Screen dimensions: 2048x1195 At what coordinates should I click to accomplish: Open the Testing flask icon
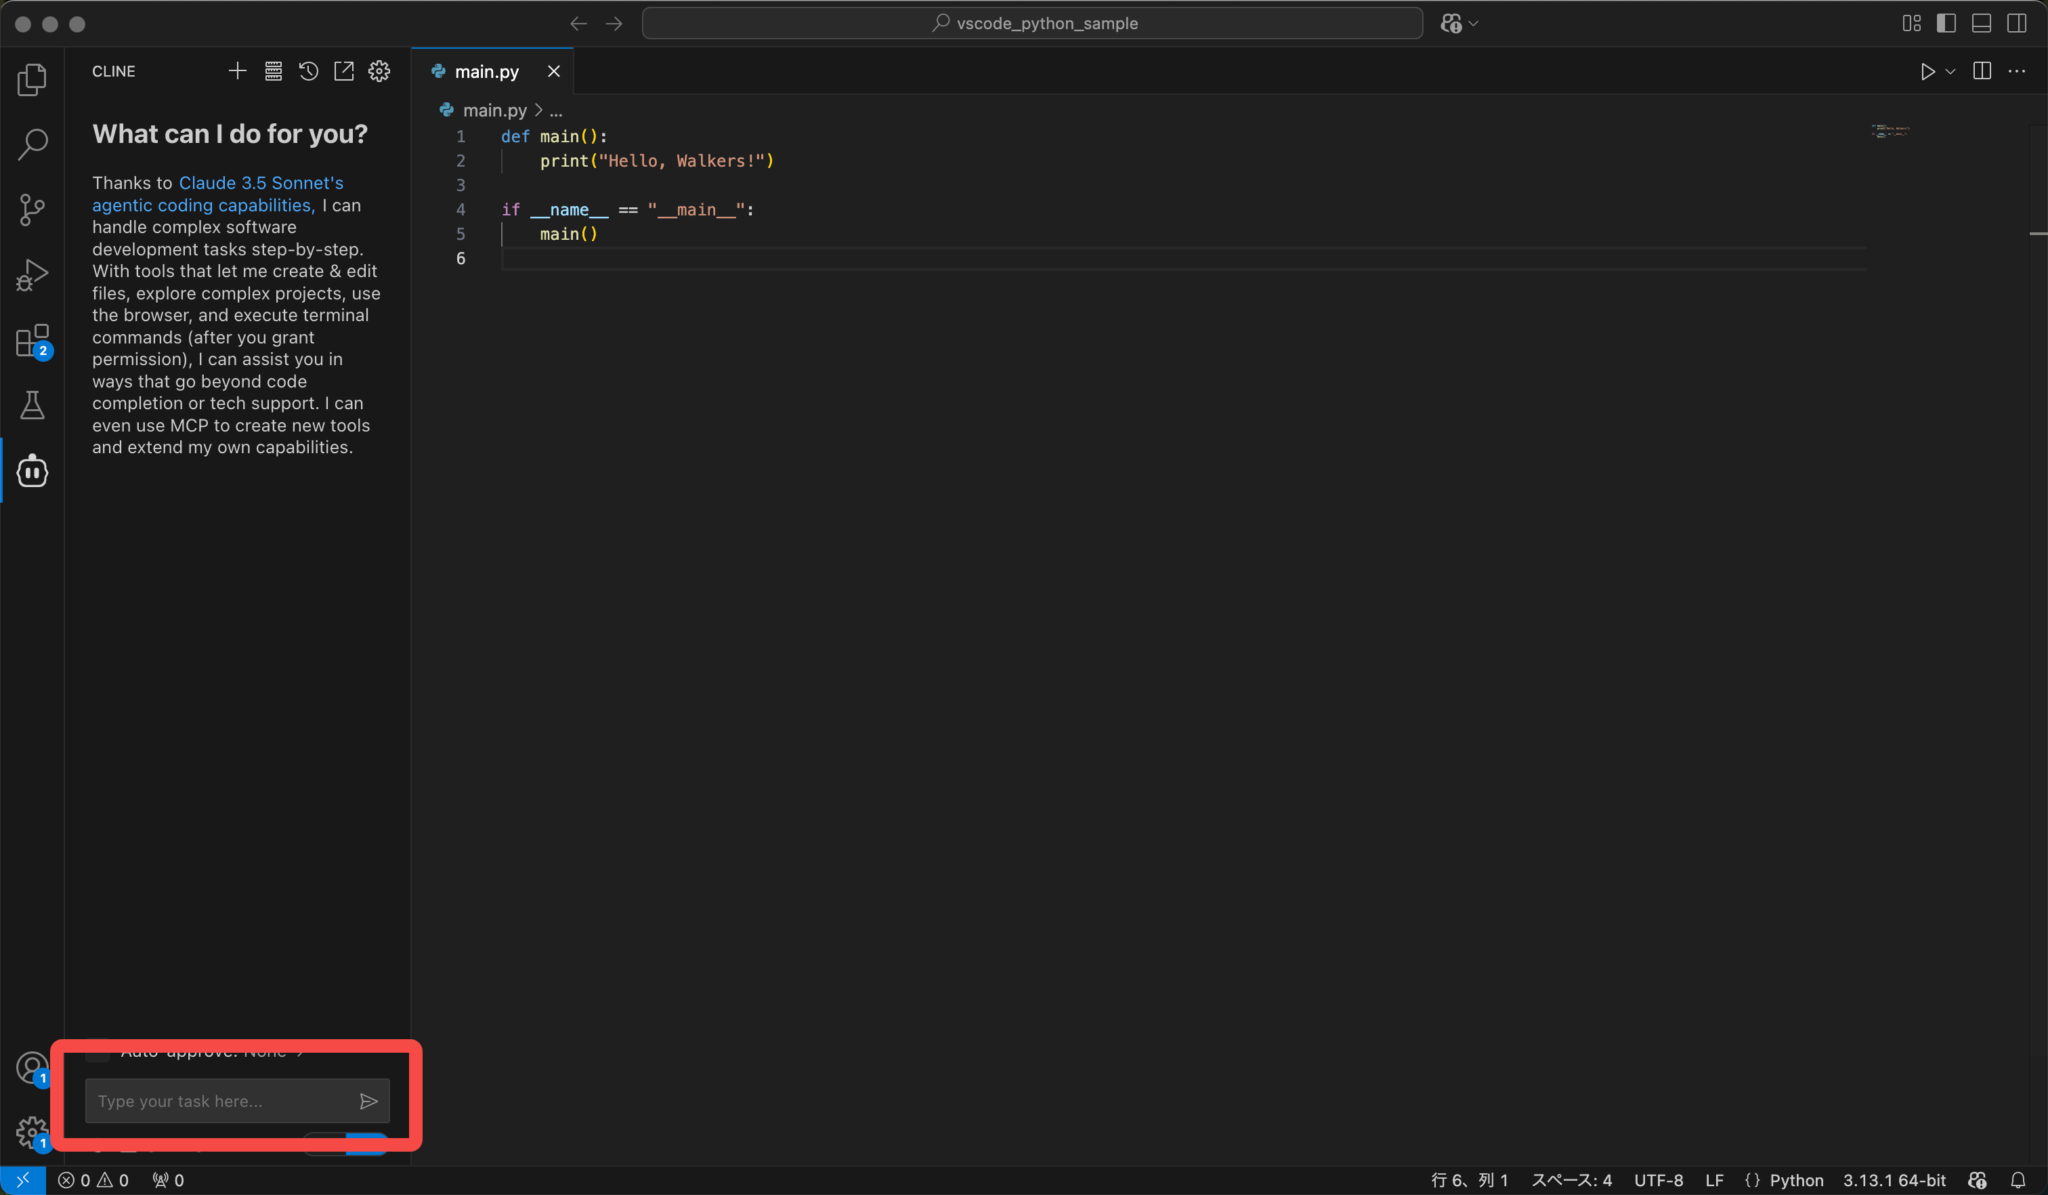coord(32,405)
